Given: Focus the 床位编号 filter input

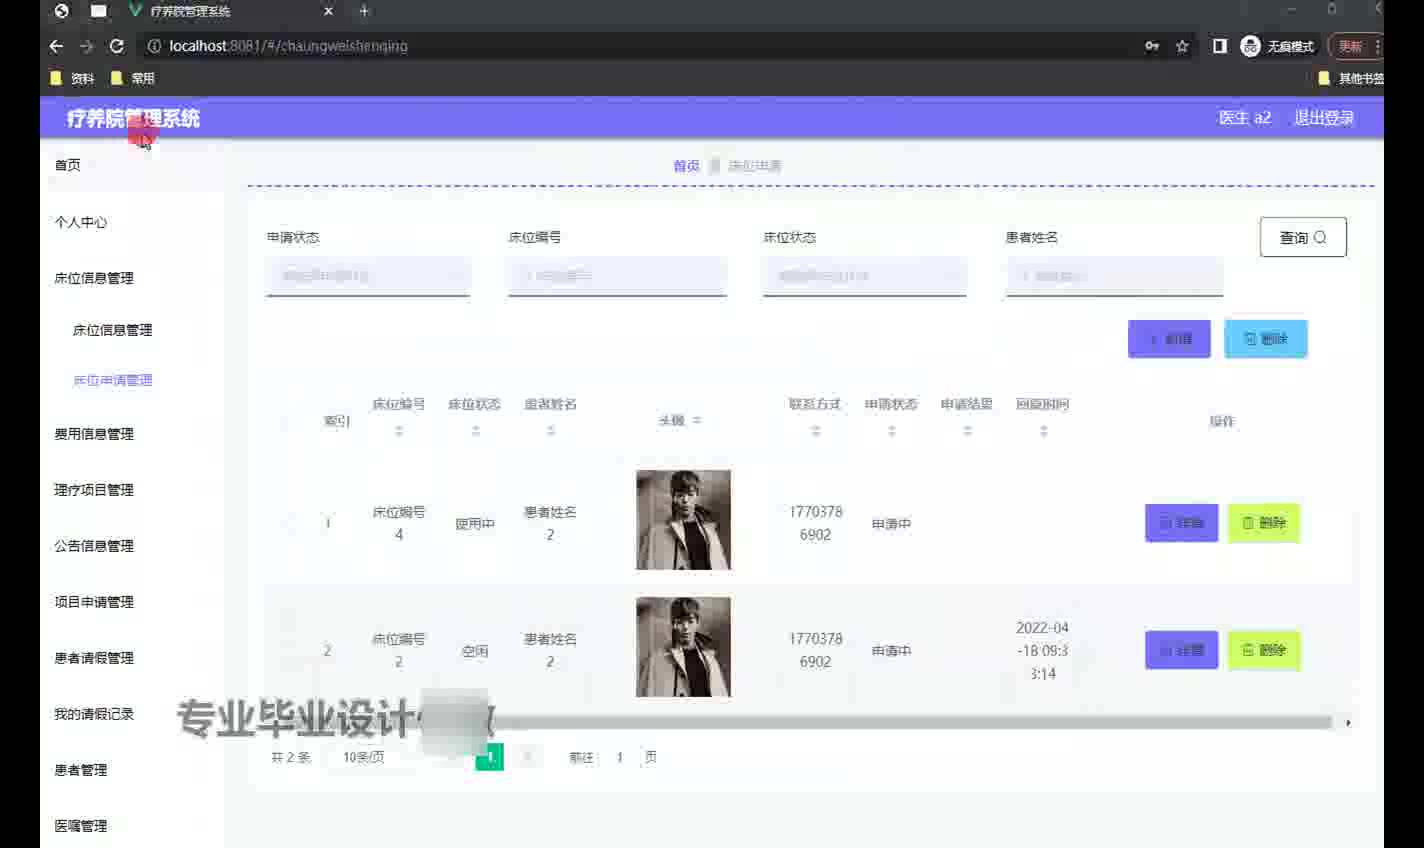Looking at the screenshot, I should point(617,276).
